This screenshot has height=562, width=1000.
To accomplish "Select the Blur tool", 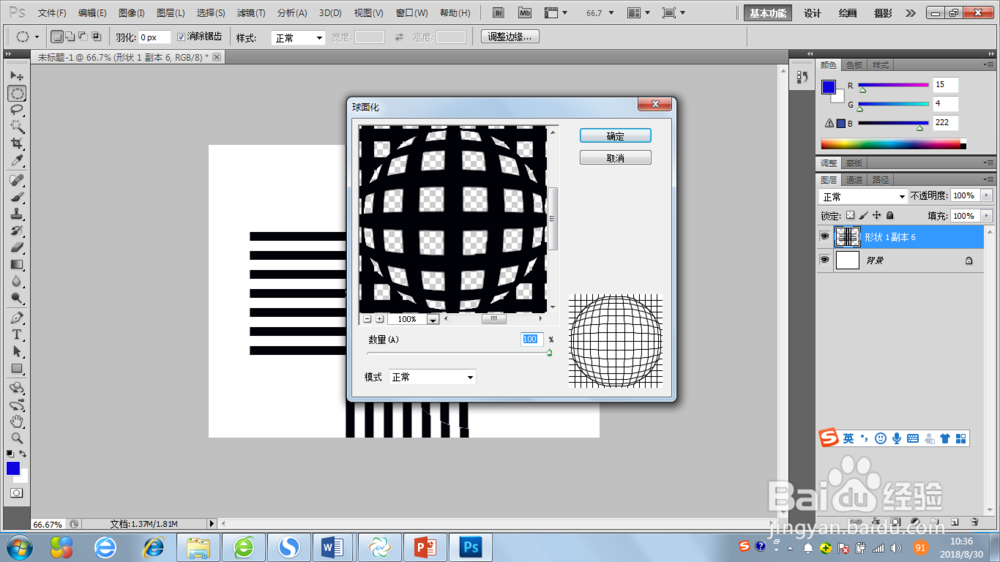I will click(x=17, y=281).
